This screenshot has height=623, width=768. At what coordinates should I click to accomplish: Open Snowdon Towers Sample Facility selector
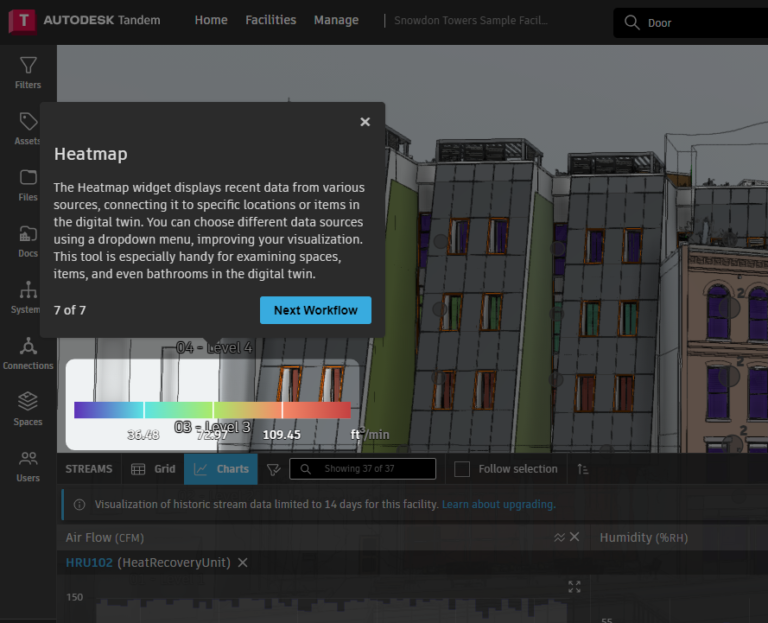(471, 21)
